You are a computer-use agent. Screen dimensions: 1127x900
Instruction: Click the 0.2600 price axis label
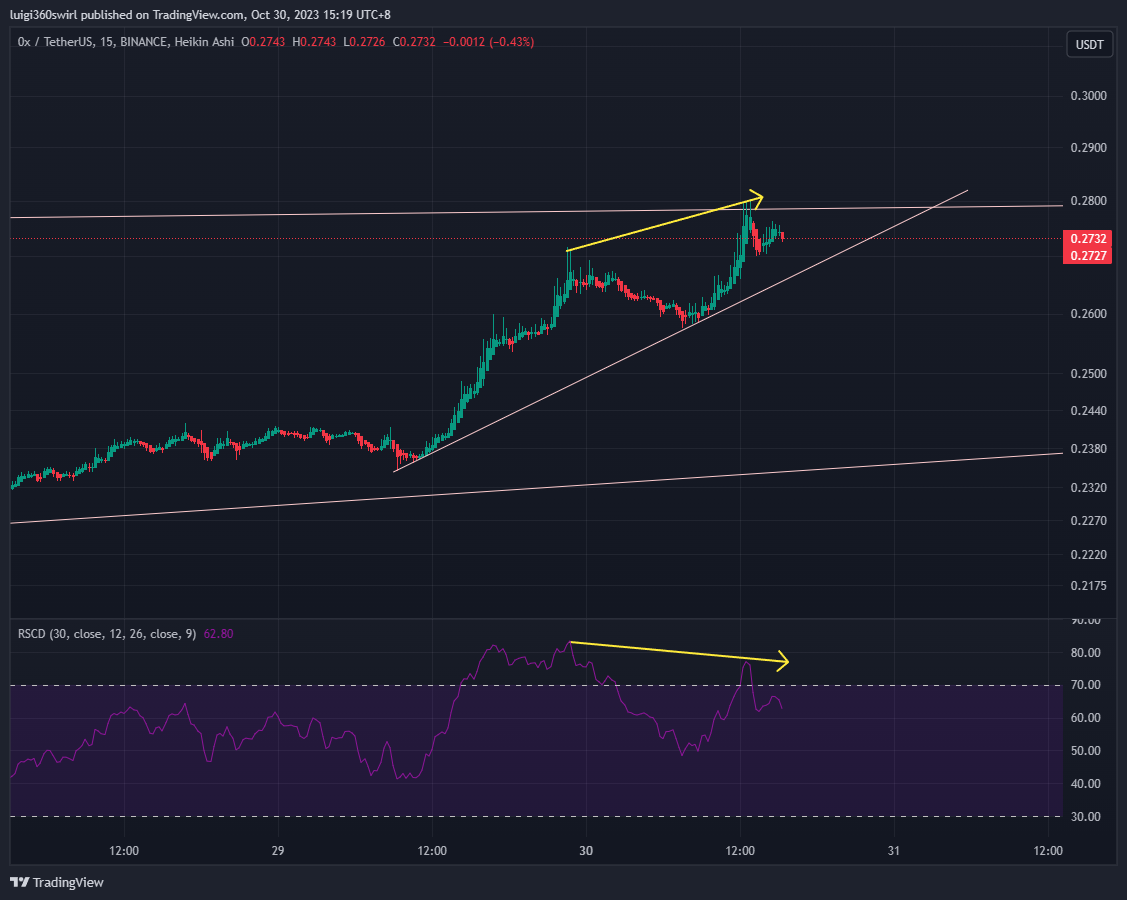coord(1088,313)
